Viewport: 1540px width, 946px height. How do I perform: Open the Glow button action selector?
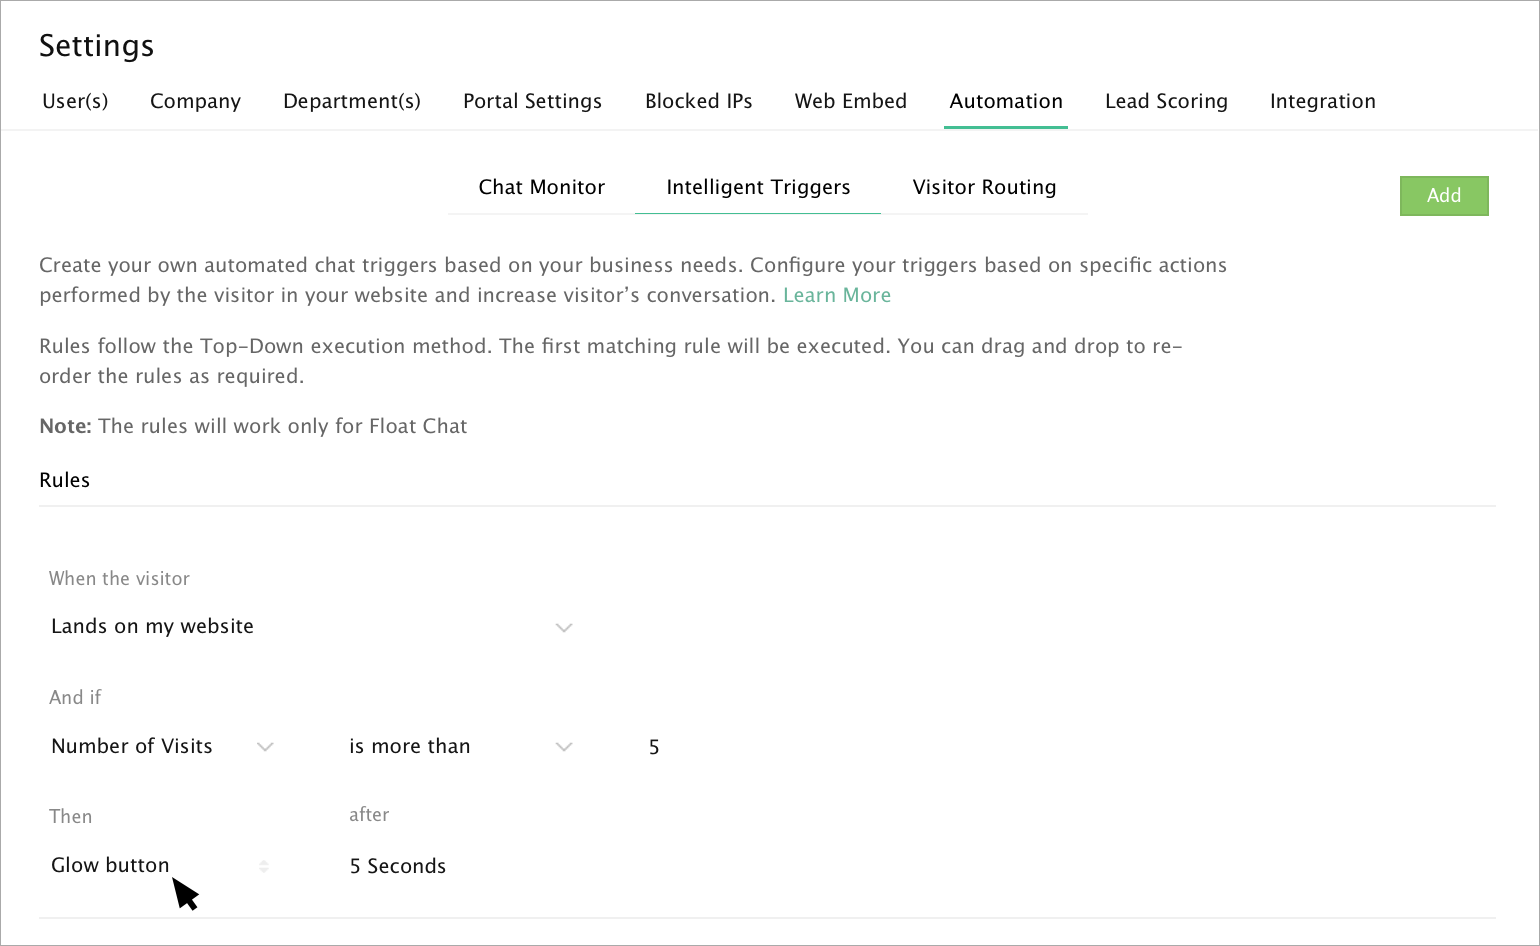[x=160, y=866]
